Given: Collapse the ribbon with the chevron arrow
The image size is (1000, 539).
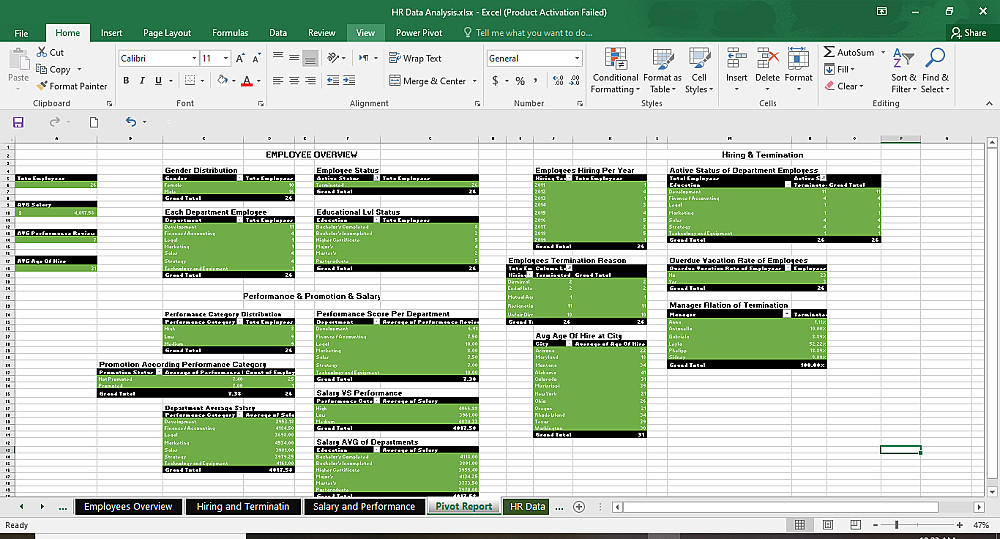Looking at the screenshot, I should (x=989, y=103).
